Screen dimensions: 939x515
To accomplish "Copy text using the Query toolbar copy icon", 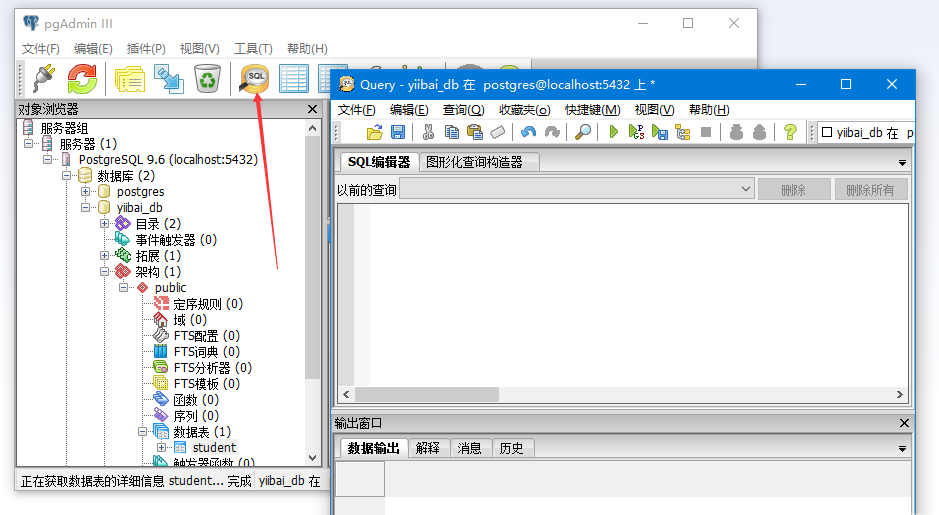I will click(x=452, y=132).
